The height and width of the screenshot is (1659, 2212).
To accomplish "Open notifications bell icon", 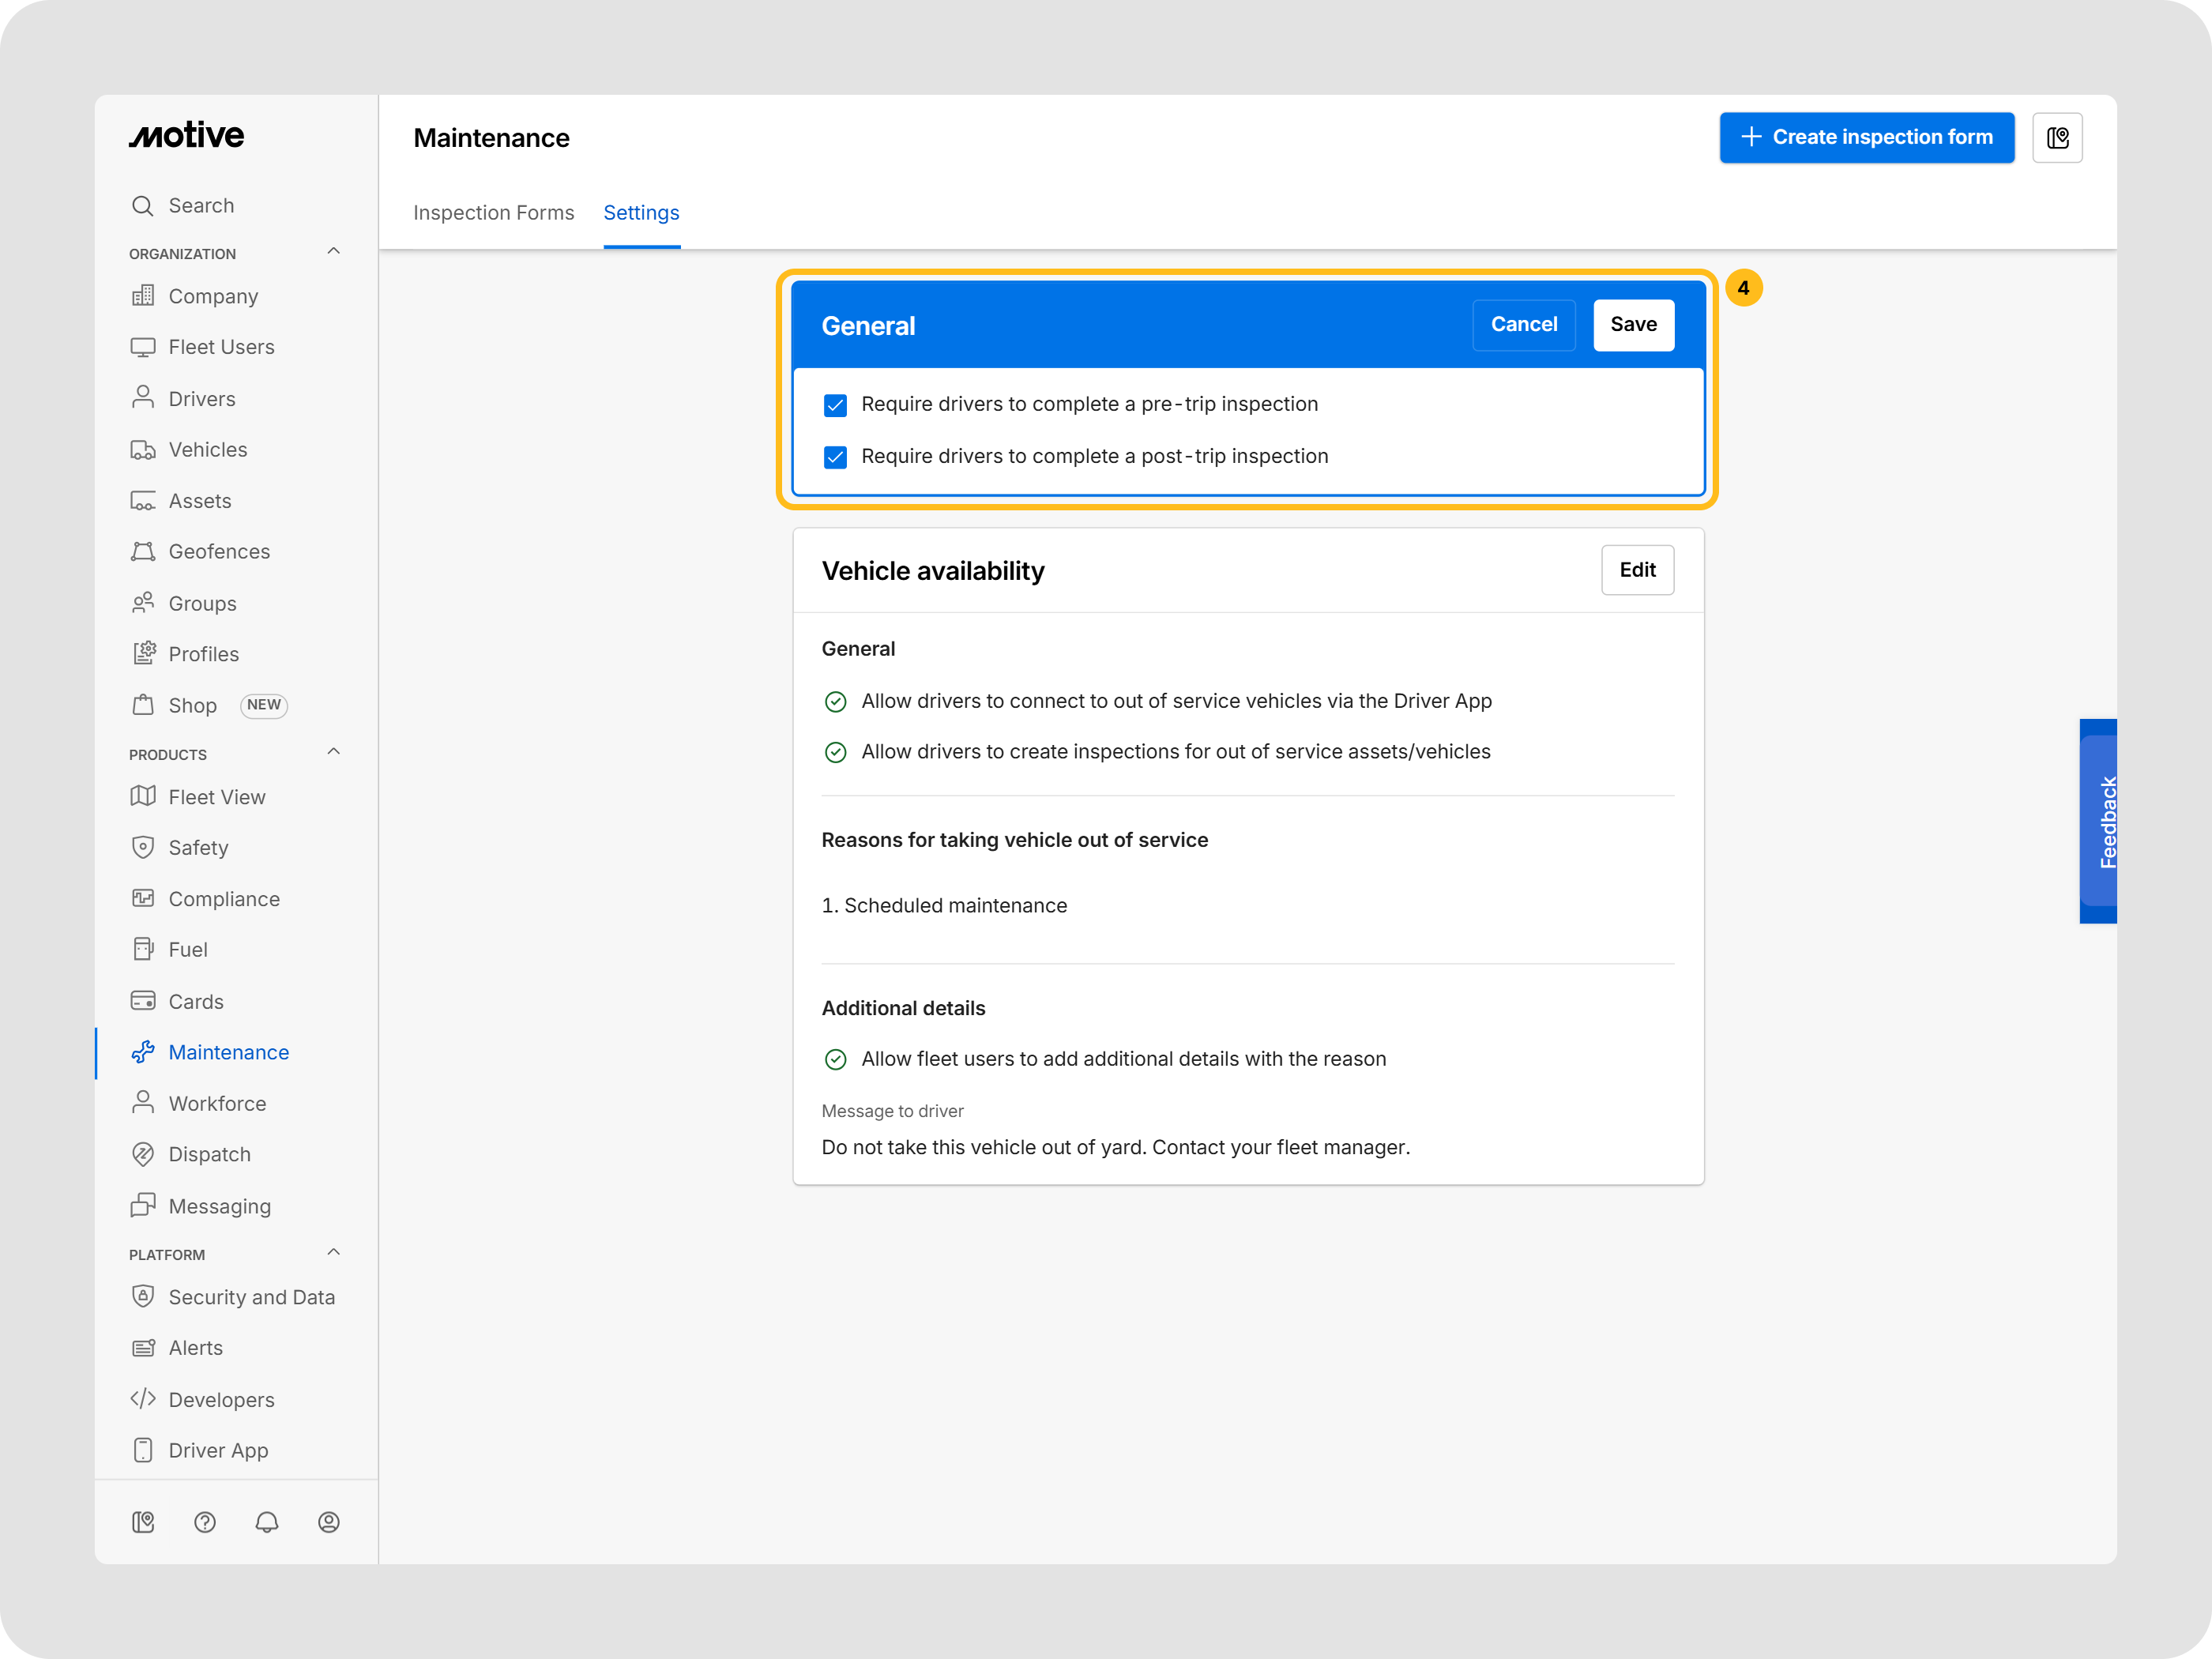I will point(267,1522).
